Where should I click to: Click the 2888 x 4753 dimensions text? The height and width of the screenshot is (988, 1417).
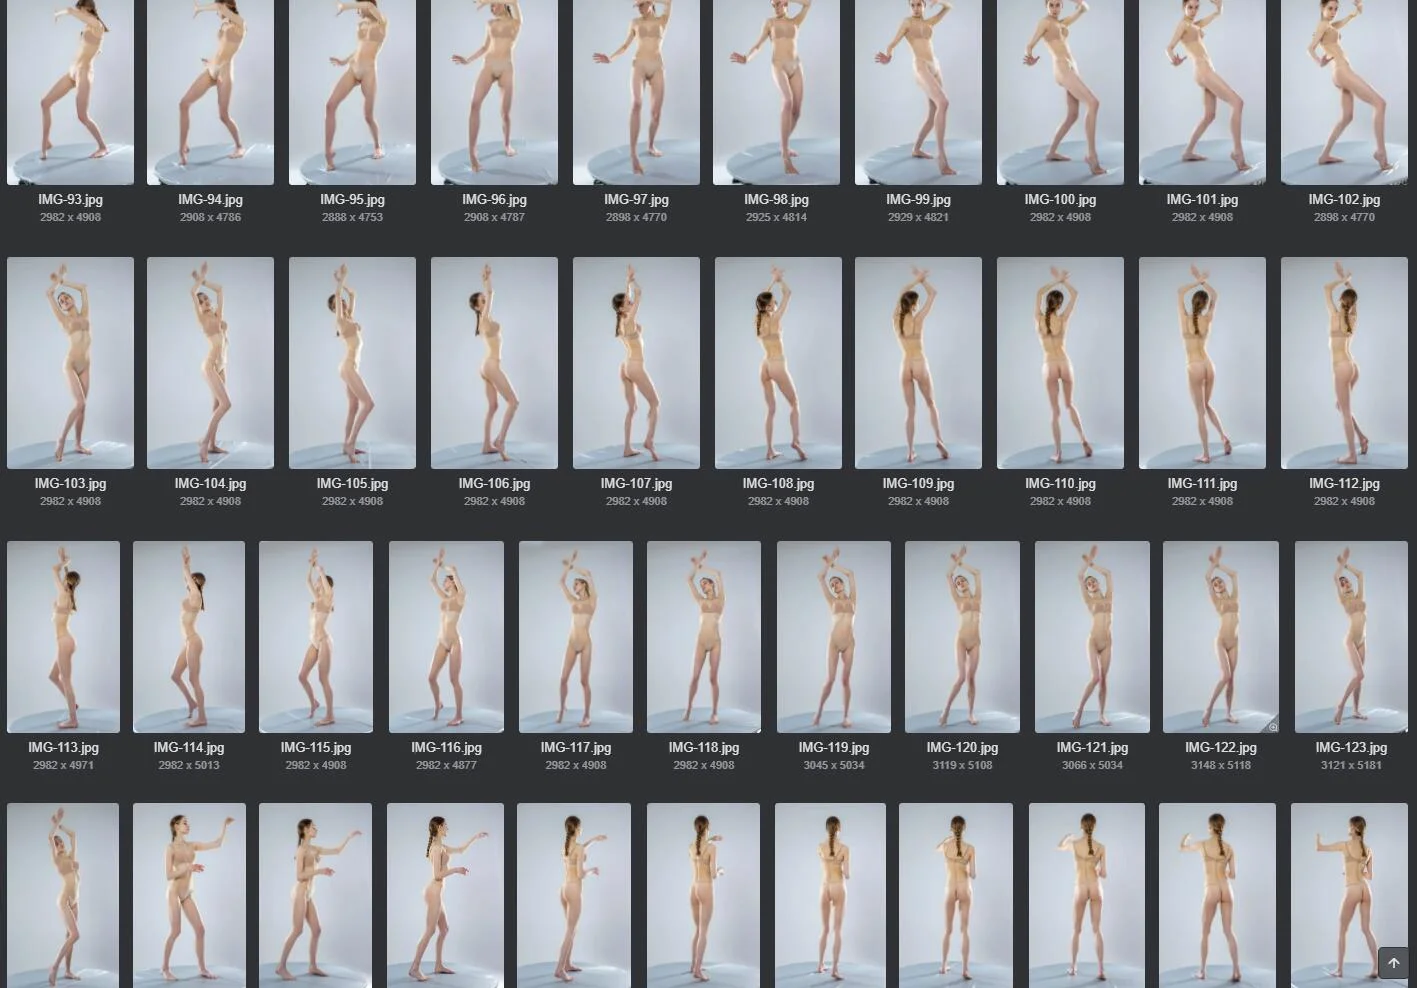click(352, 217)
